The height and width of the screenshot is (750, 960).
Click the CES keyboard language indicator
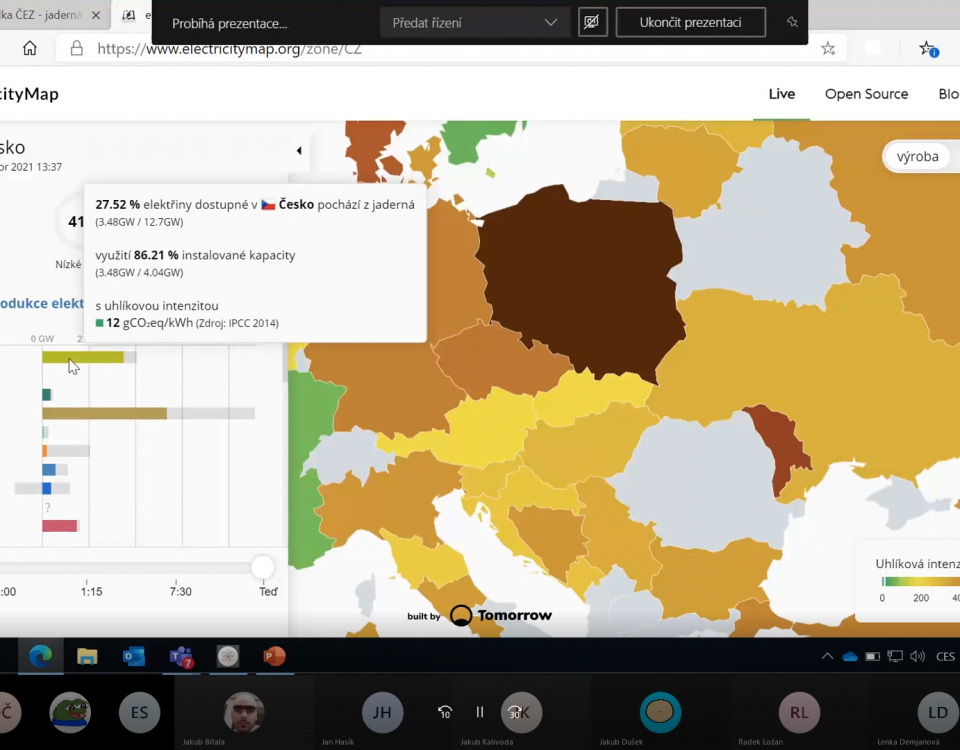(945, 656)
